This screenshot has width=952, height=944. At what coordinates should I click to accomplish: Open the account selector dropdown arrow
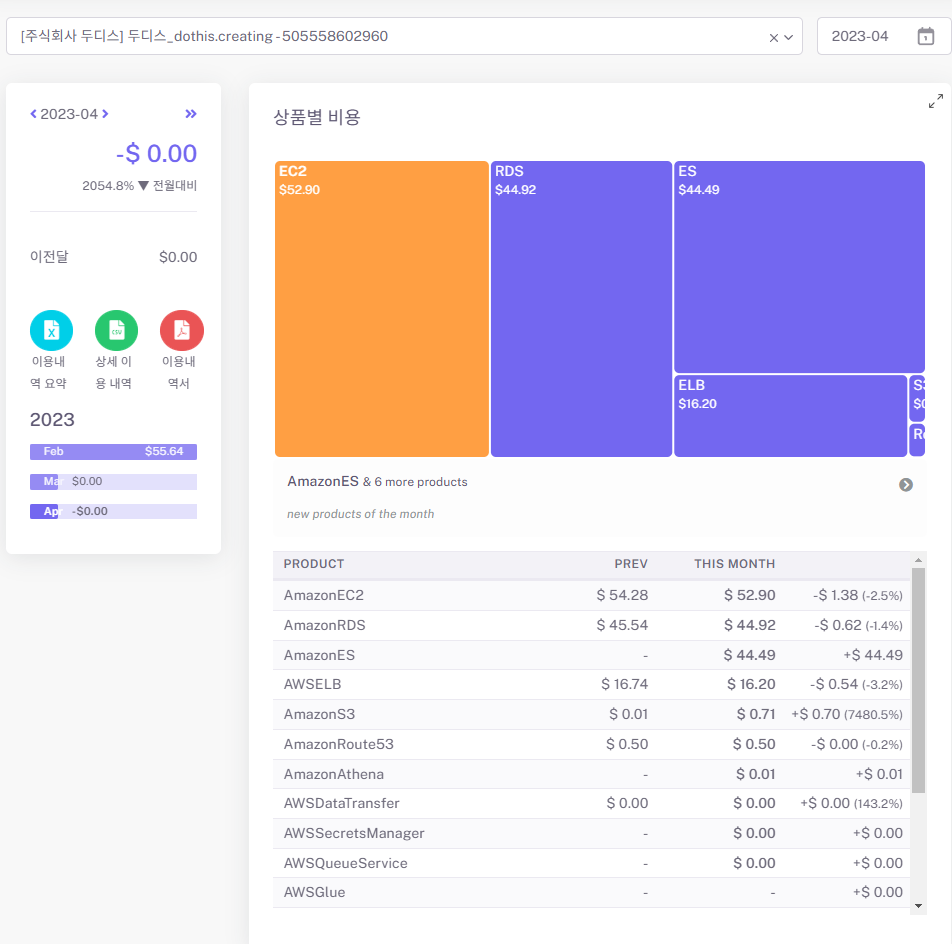point(789,38)
